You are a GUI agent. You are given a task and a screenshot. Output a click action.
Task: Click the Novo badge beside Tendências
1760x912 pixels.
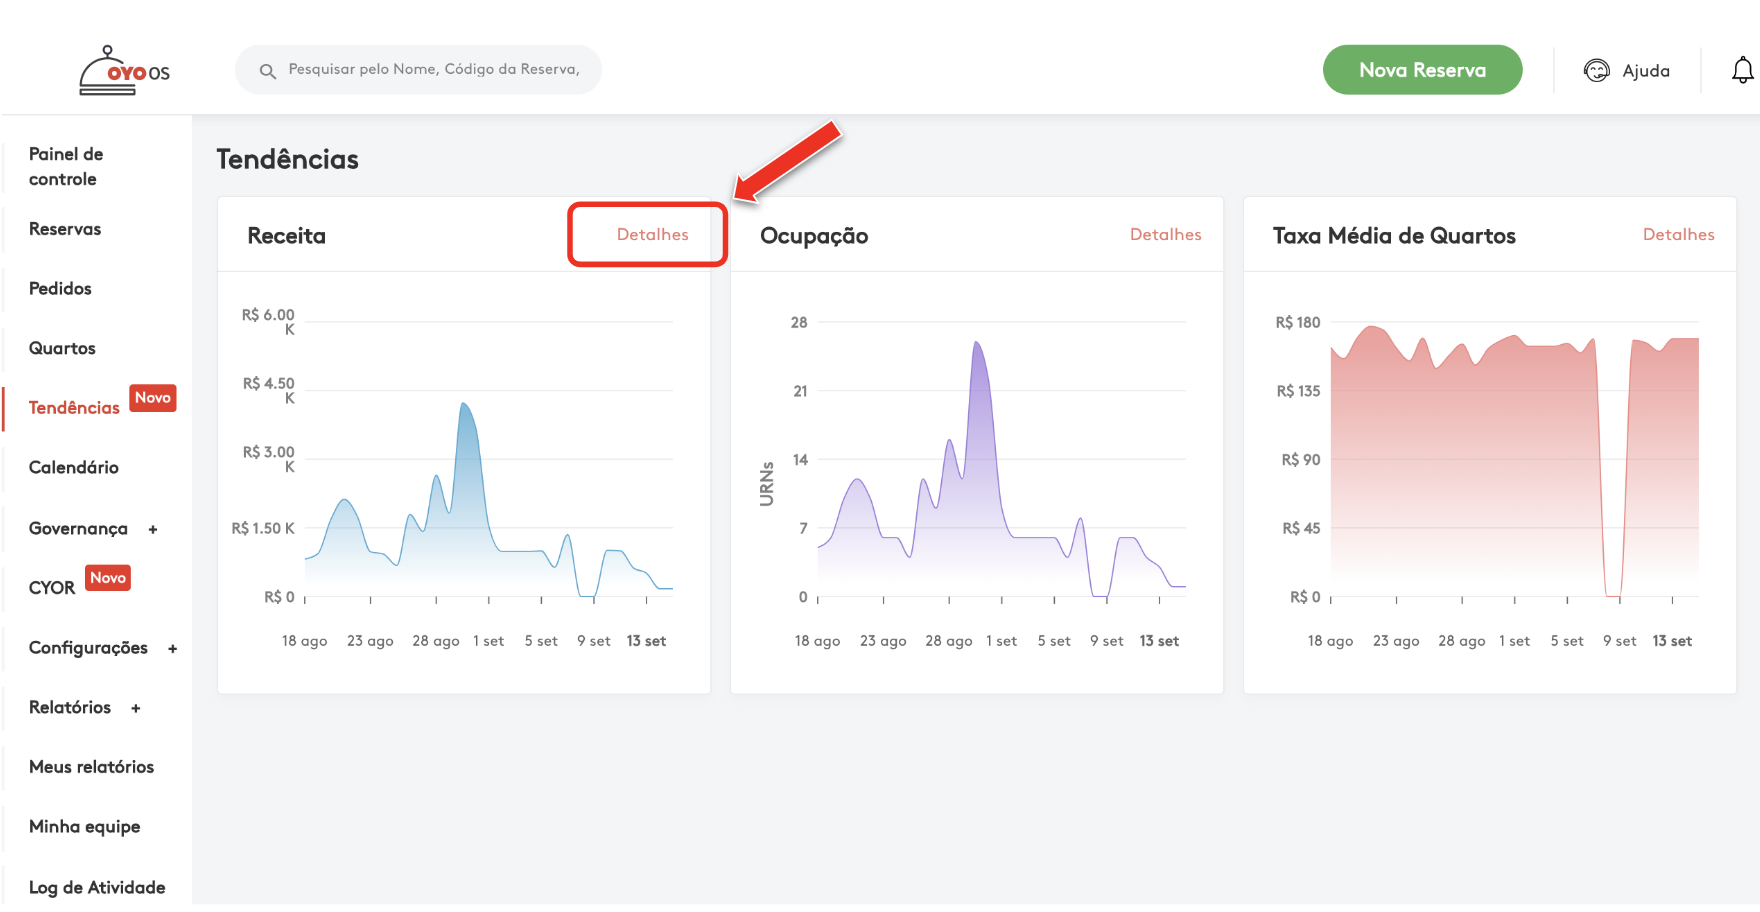pyautogui.click(x=153, y=398)
